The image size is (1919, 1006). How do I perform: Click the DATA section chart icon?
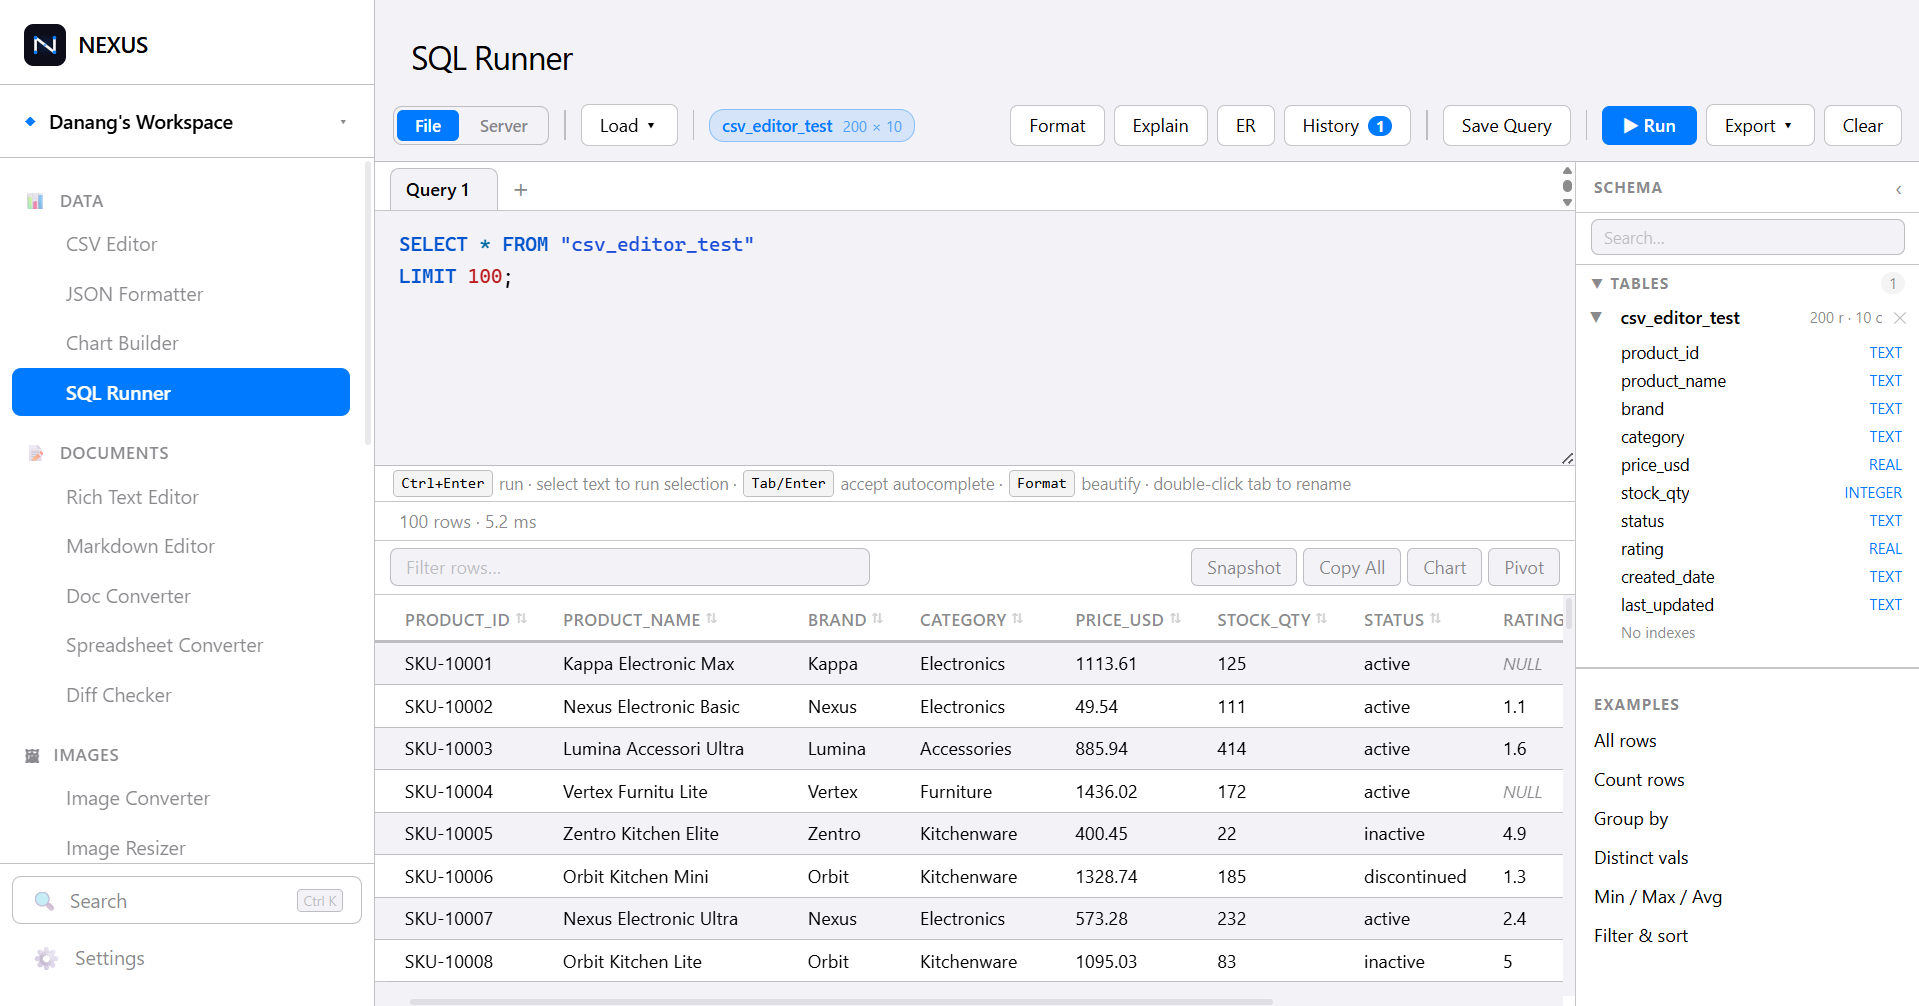pyautogui.click(x=35, y=201)
